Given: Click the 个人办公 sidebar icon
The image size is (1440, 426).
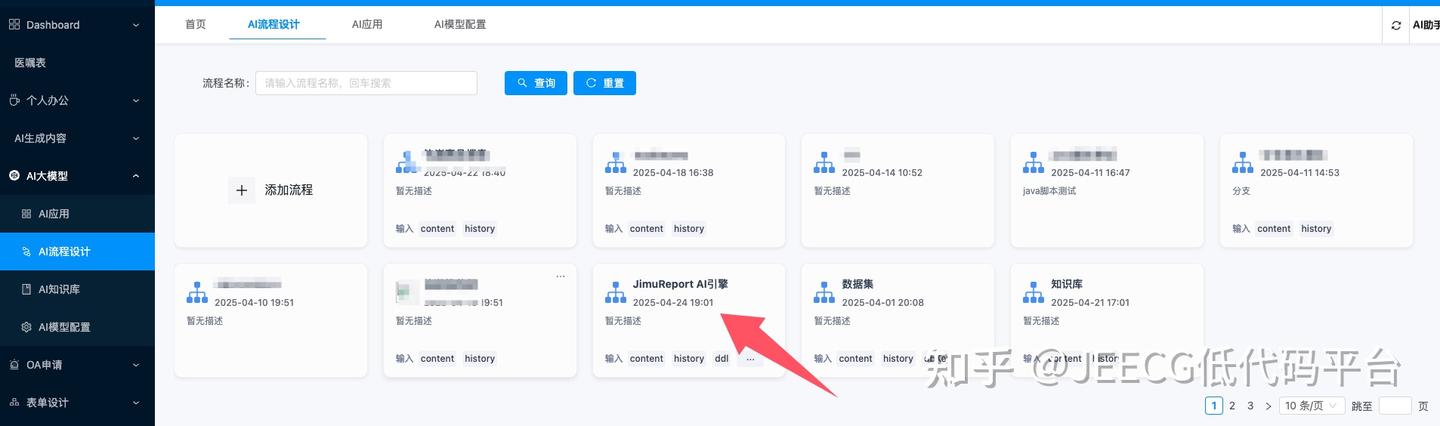Looking at the screenshot, I should point(14,100).
